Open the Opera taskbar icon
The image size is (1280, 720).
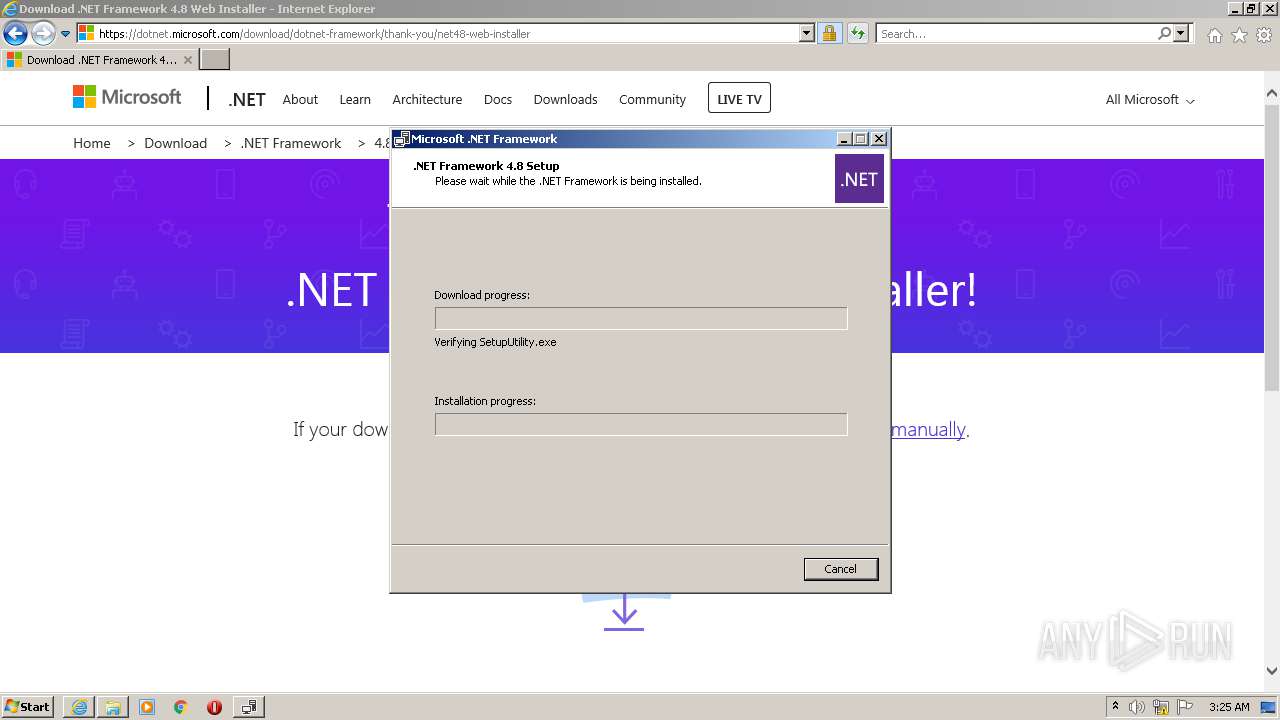coord(214,707)
